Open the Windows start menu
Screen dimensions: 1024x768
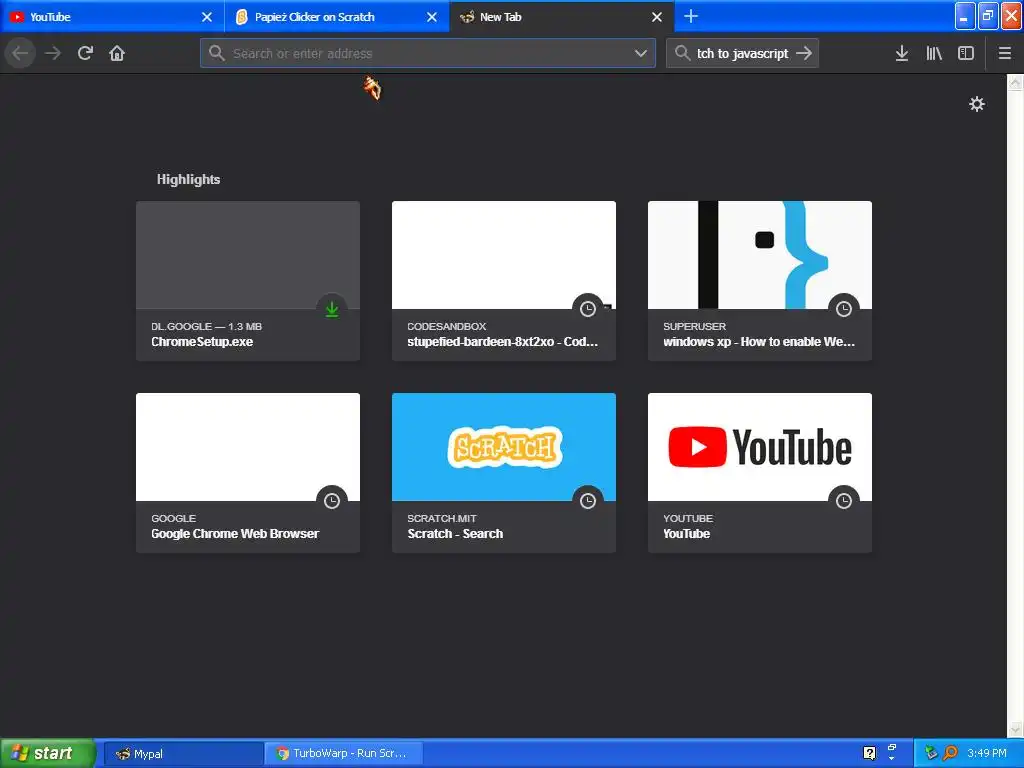click(47, 753)
